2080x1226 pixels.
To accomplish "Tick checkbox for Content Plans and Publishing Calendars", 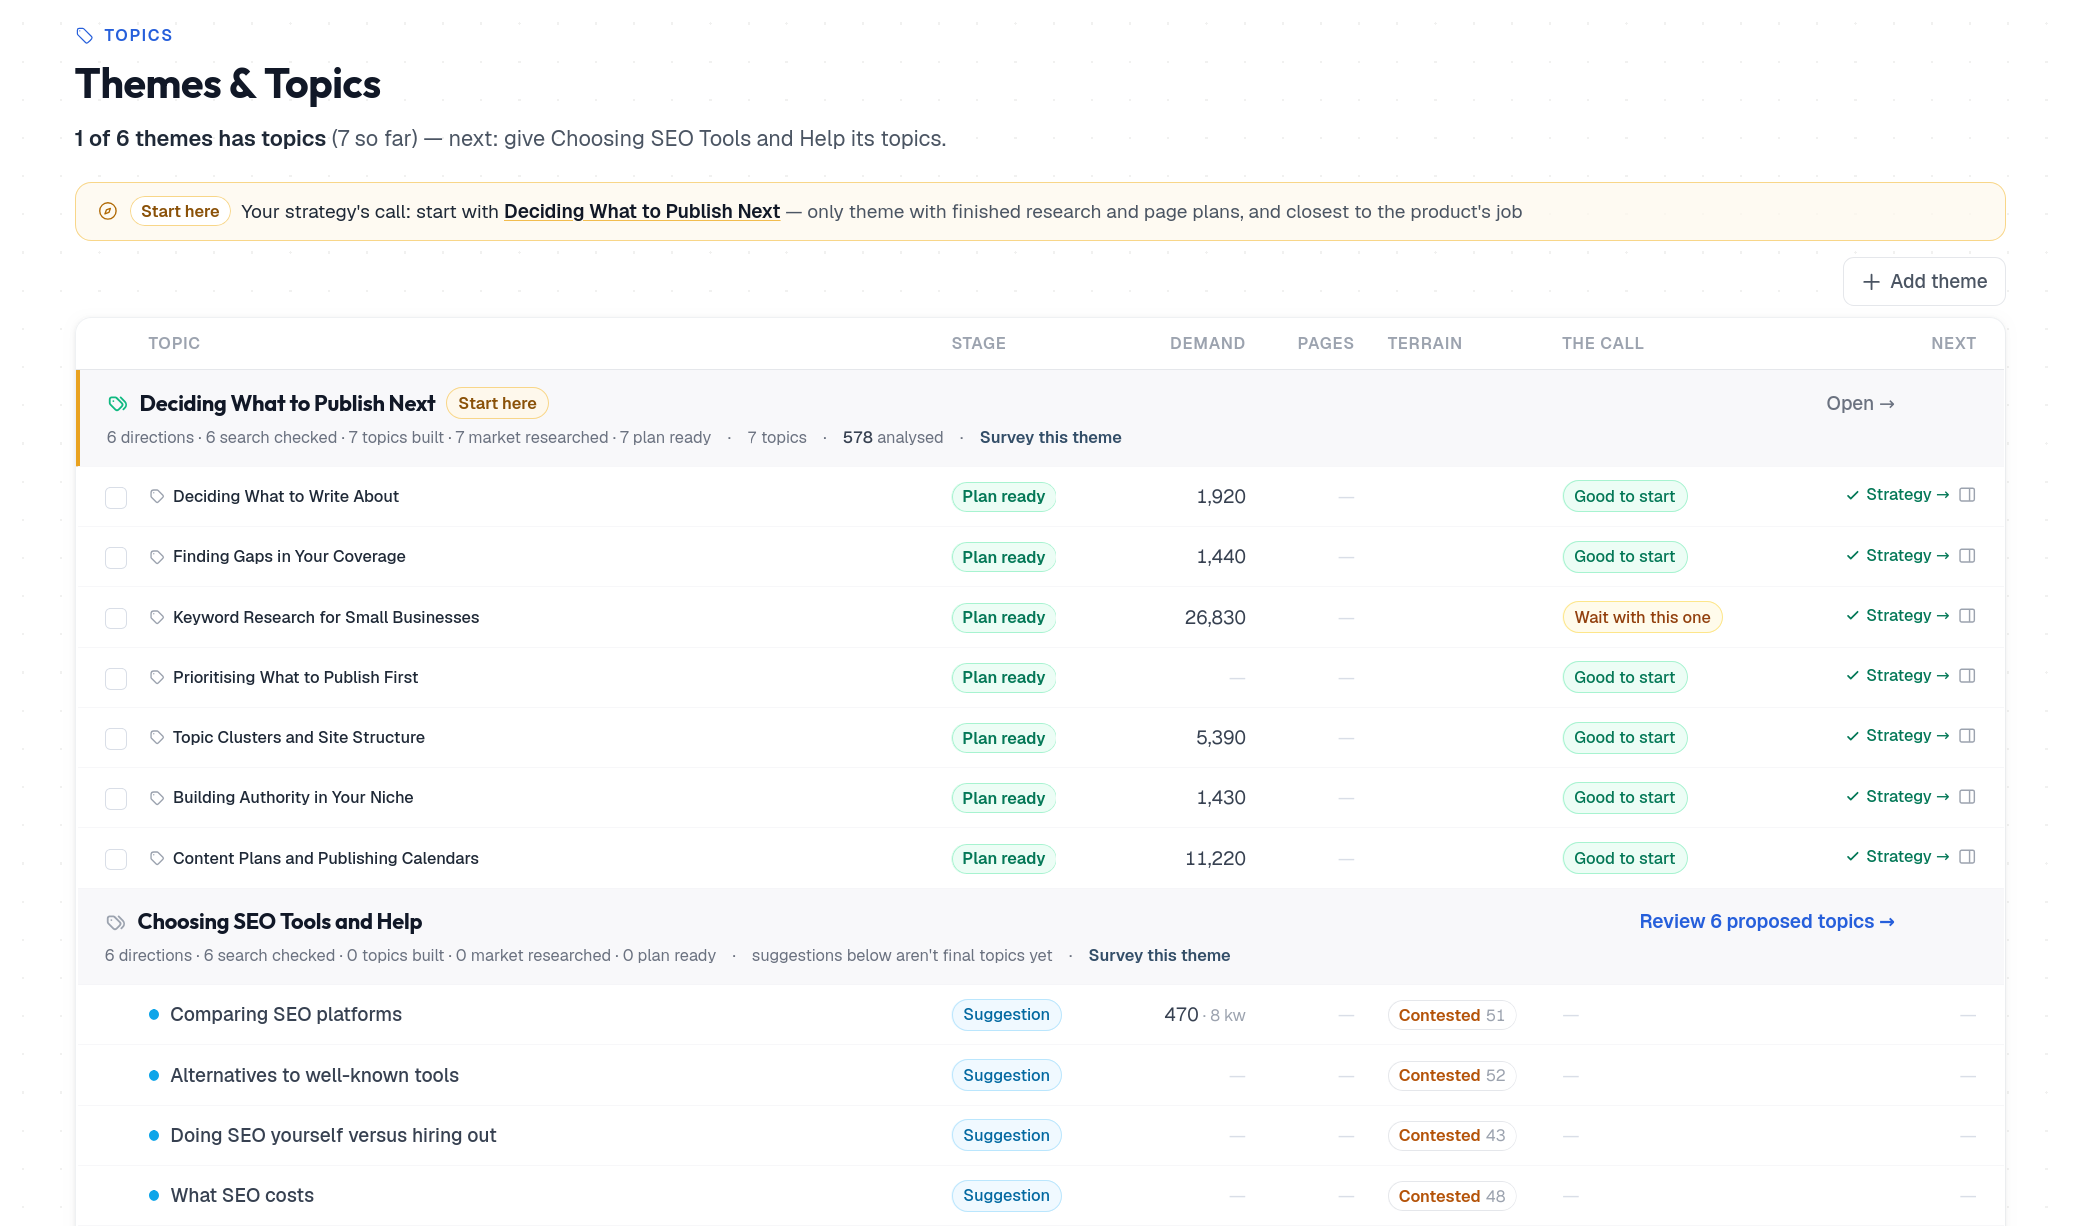I will (x=116, y=859).
